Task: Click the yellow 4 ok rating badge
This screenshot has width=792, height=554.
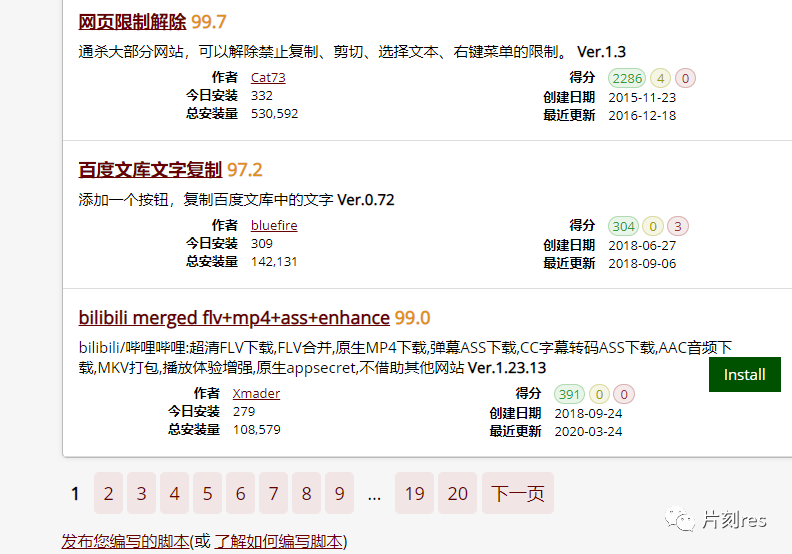Action: pos(660,78)
